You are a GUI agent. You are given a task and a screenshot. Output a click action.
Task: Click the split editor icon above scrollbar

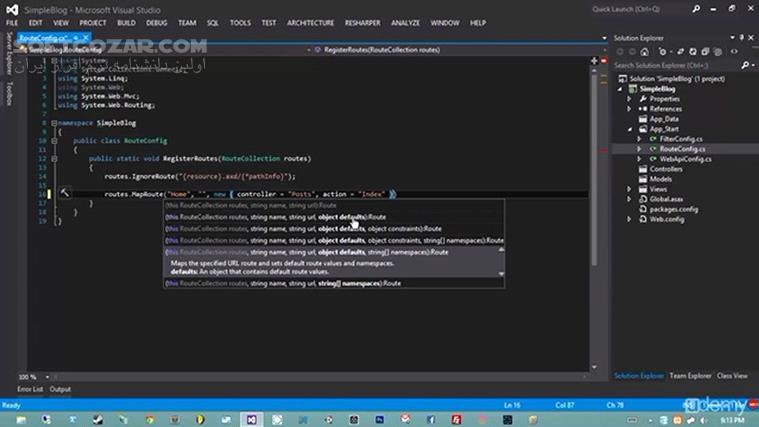coord(594,61)
